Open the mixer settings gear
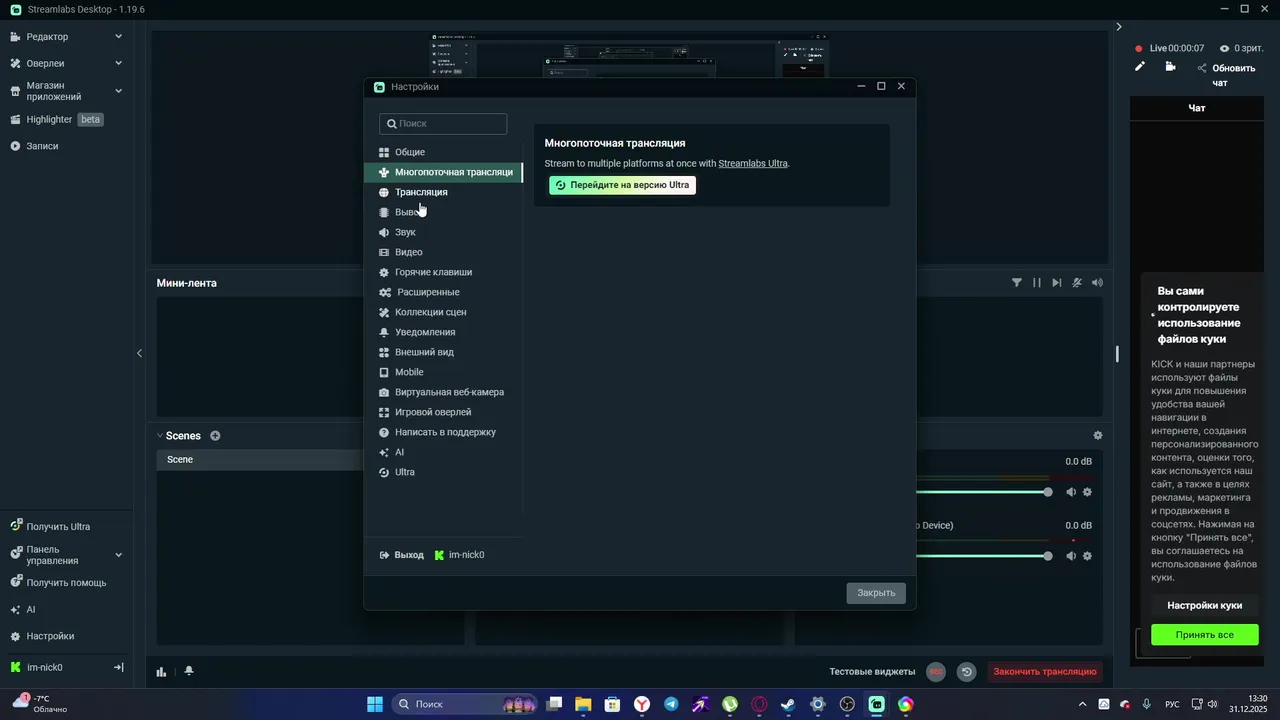The width and height of the screenshot is (1280, 720). pyautogui.click(x=1098, y=436)
